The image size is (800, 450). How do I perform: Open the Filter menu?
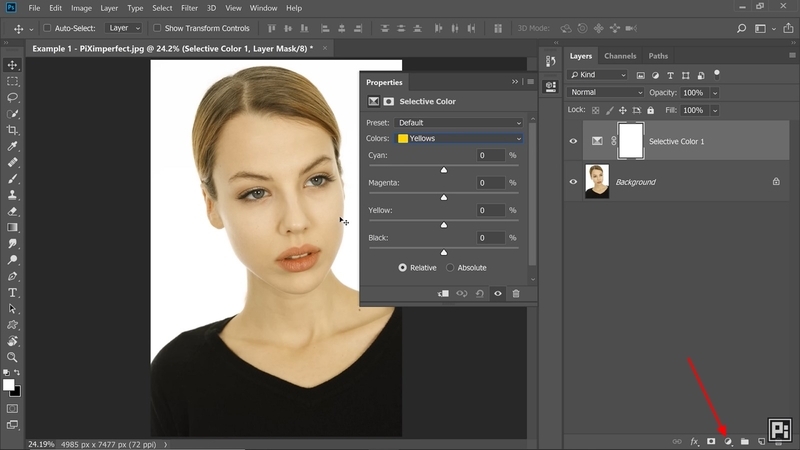189,8
